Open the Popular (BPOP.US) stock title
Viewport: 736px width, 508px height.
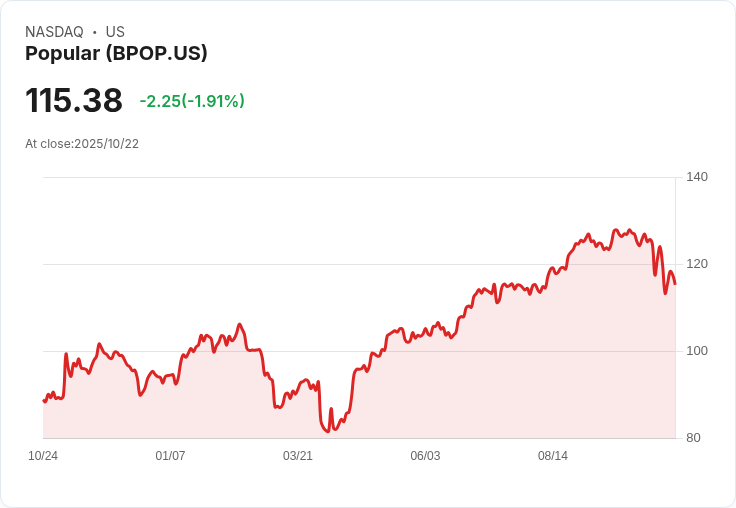[116, 54]
